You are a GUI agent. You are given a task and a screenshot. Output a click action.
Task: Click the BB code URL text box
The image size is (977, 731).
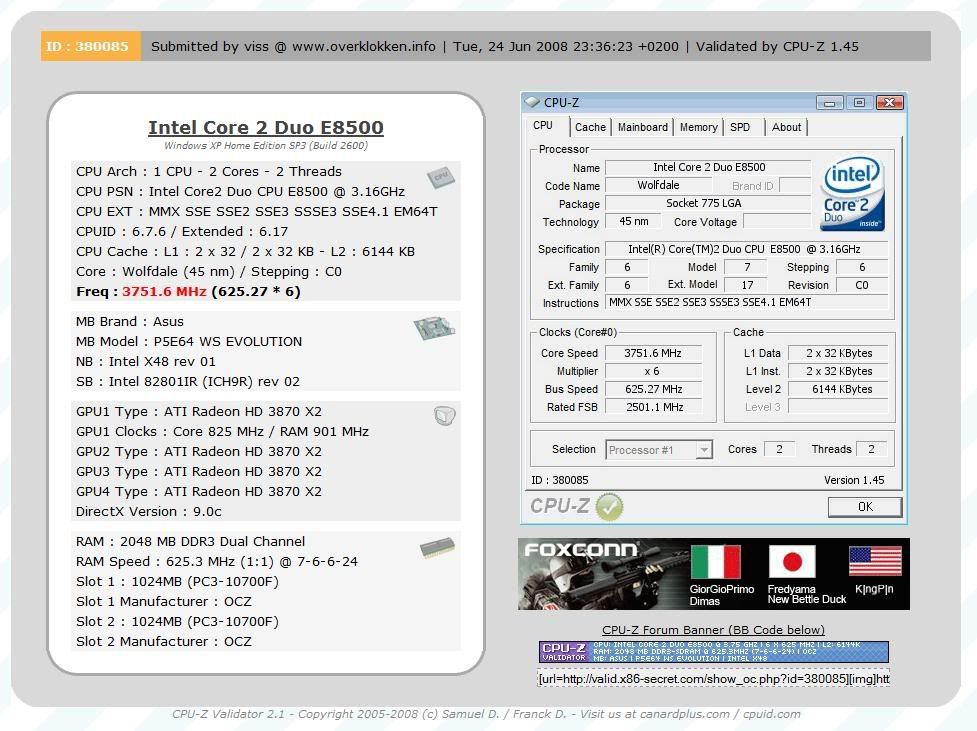point(713,679)
